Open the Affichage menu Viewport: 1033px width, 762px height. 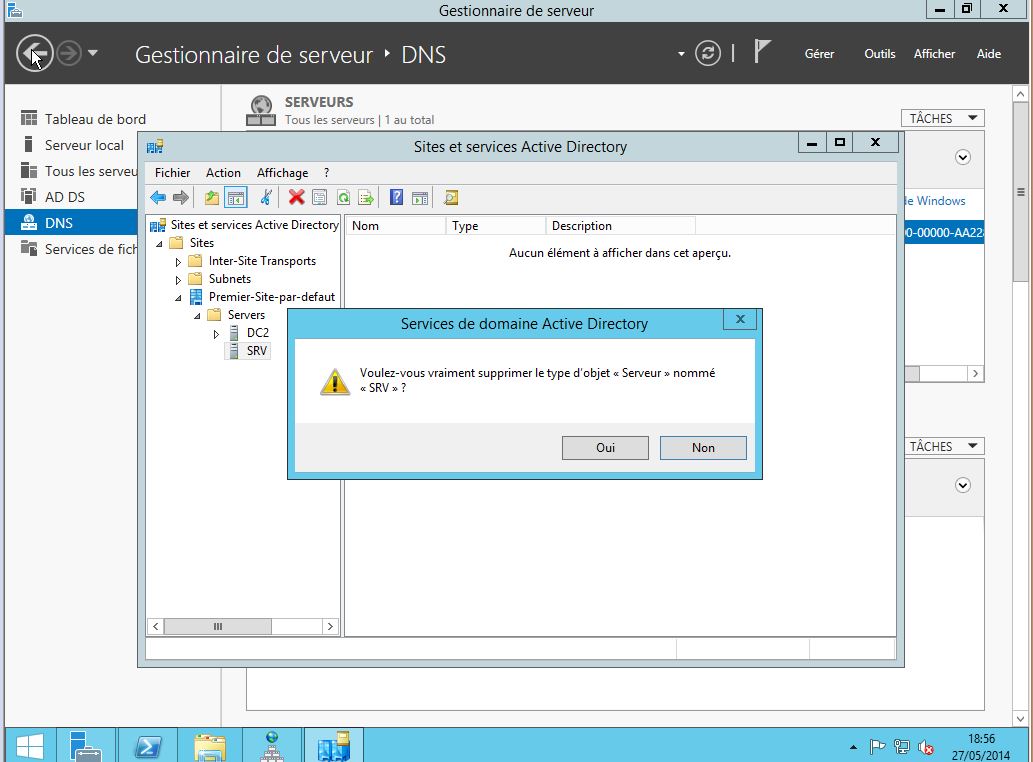(x=282, y=173)
